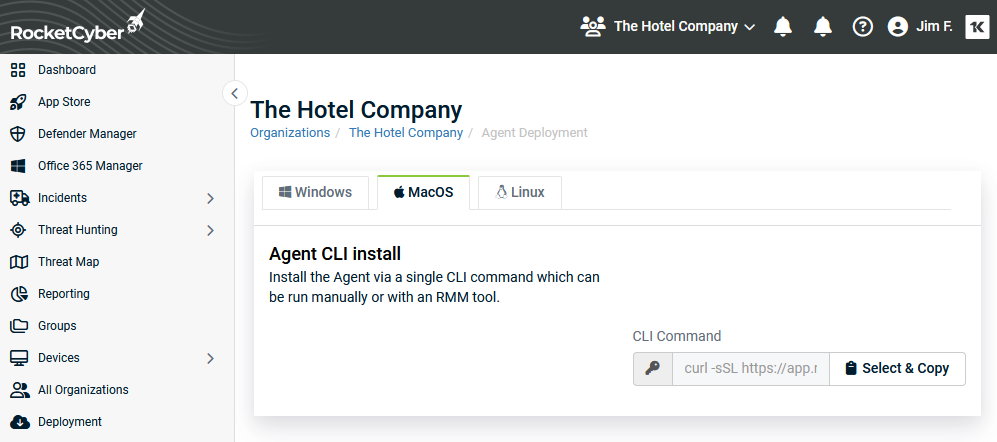Screen dimensions: 997x442
Task: Open Office 365 Manager in sidebar
Action: 90,166
